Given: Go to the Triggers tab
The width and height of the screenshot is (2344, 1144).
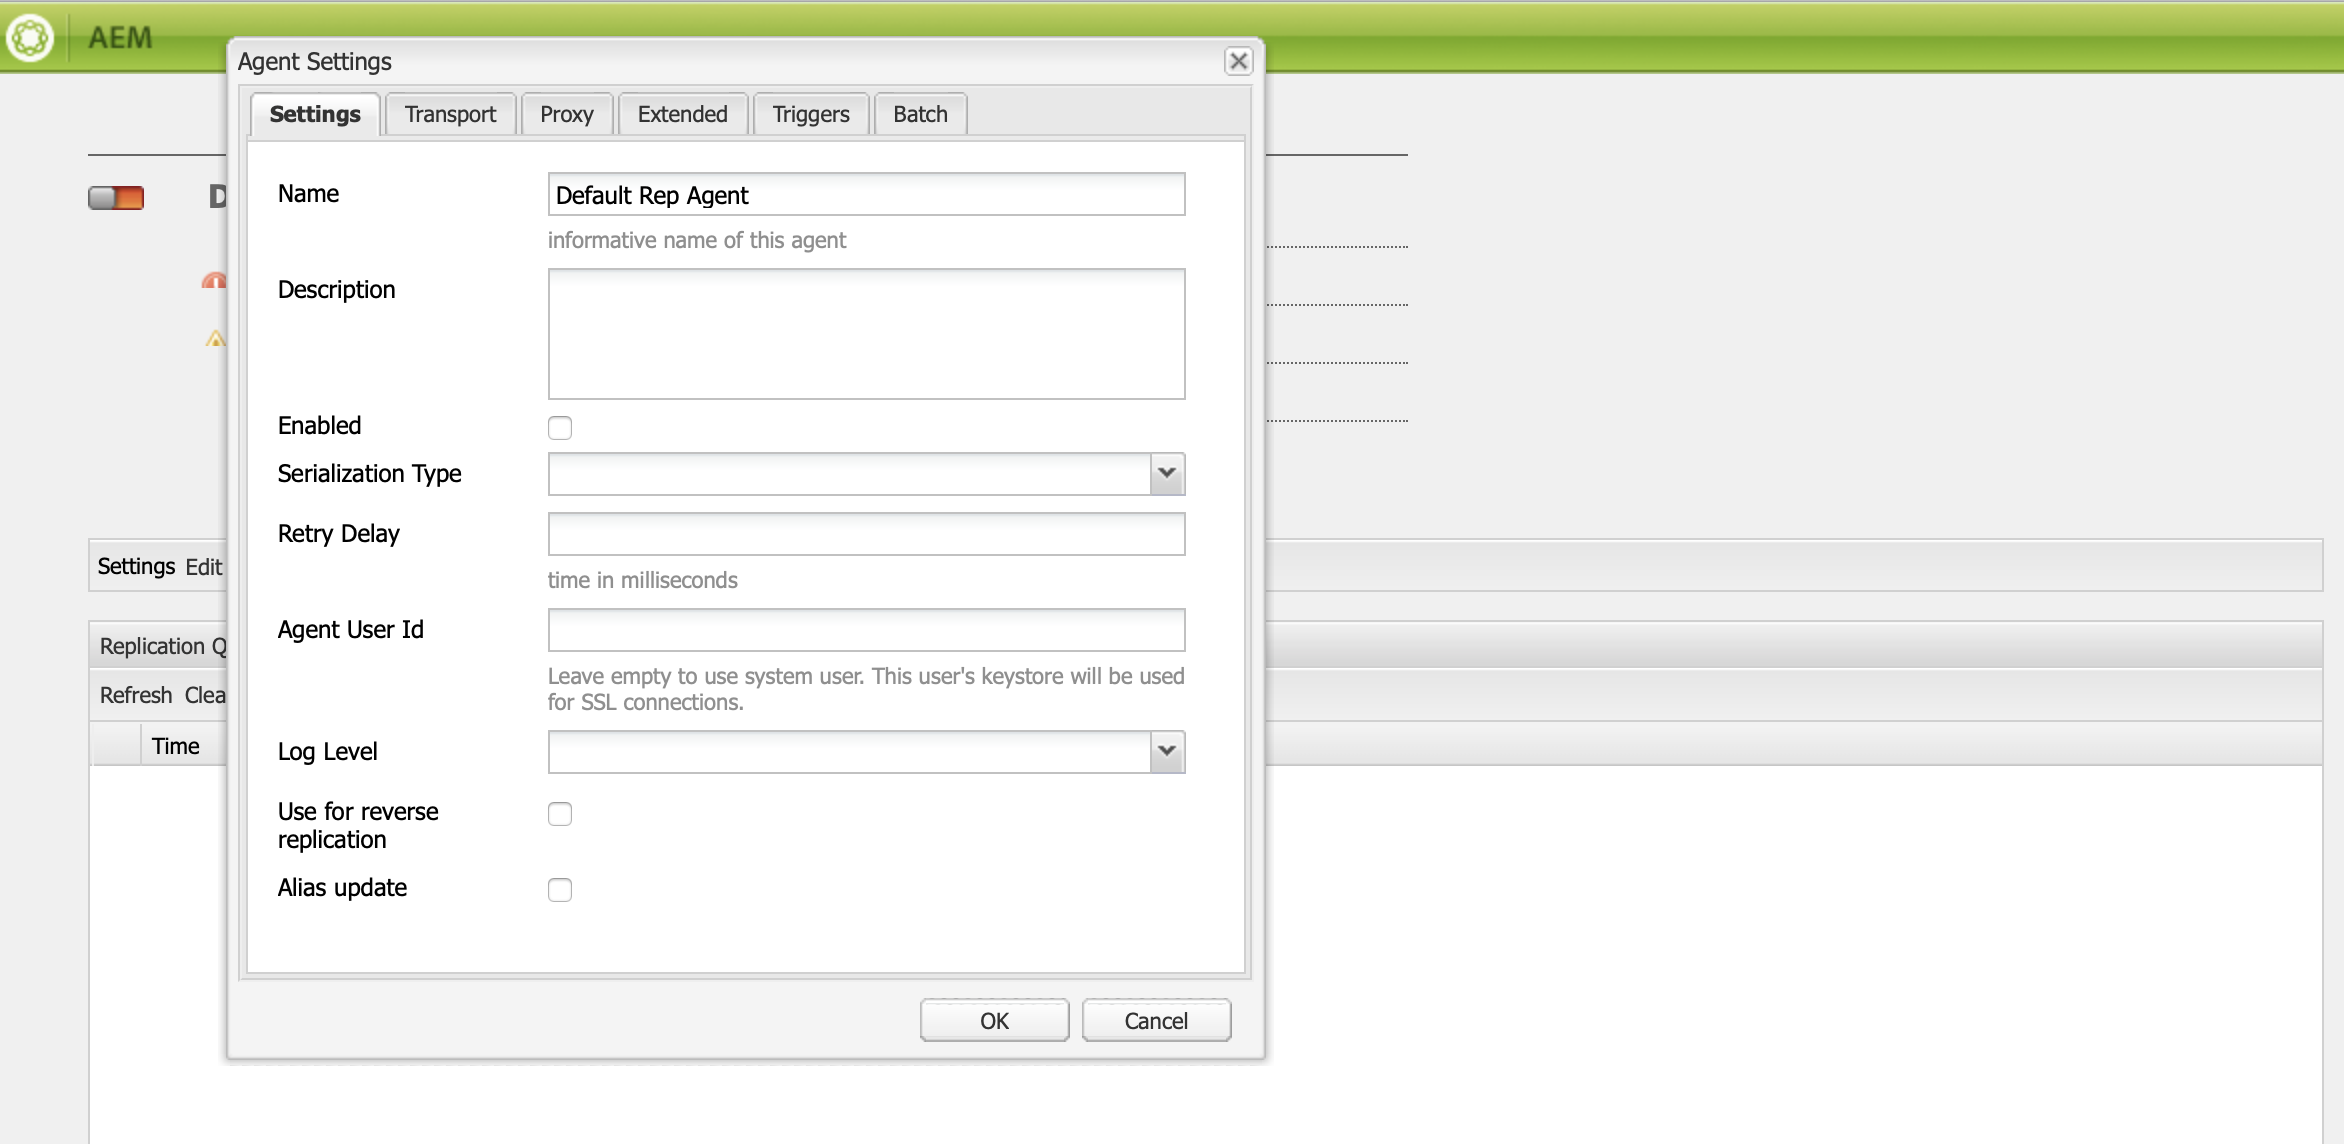Looking at the screenshot, I should 810,114.
